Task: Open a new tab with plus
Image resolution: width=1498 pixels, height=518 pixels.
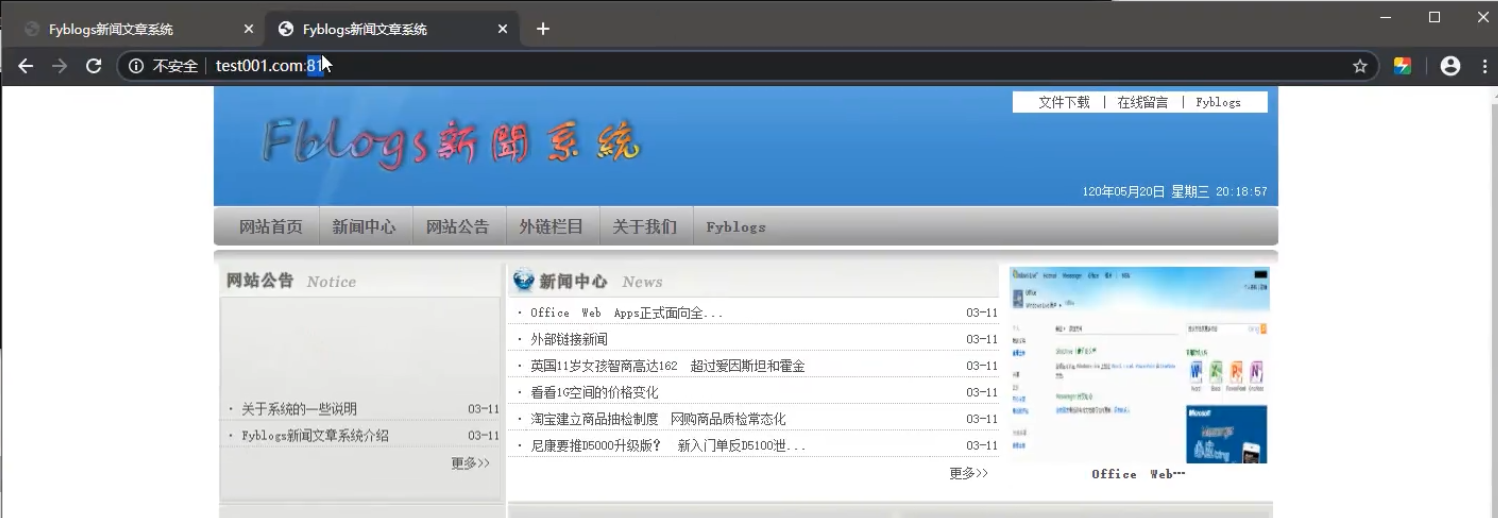Action: (543, 29)
